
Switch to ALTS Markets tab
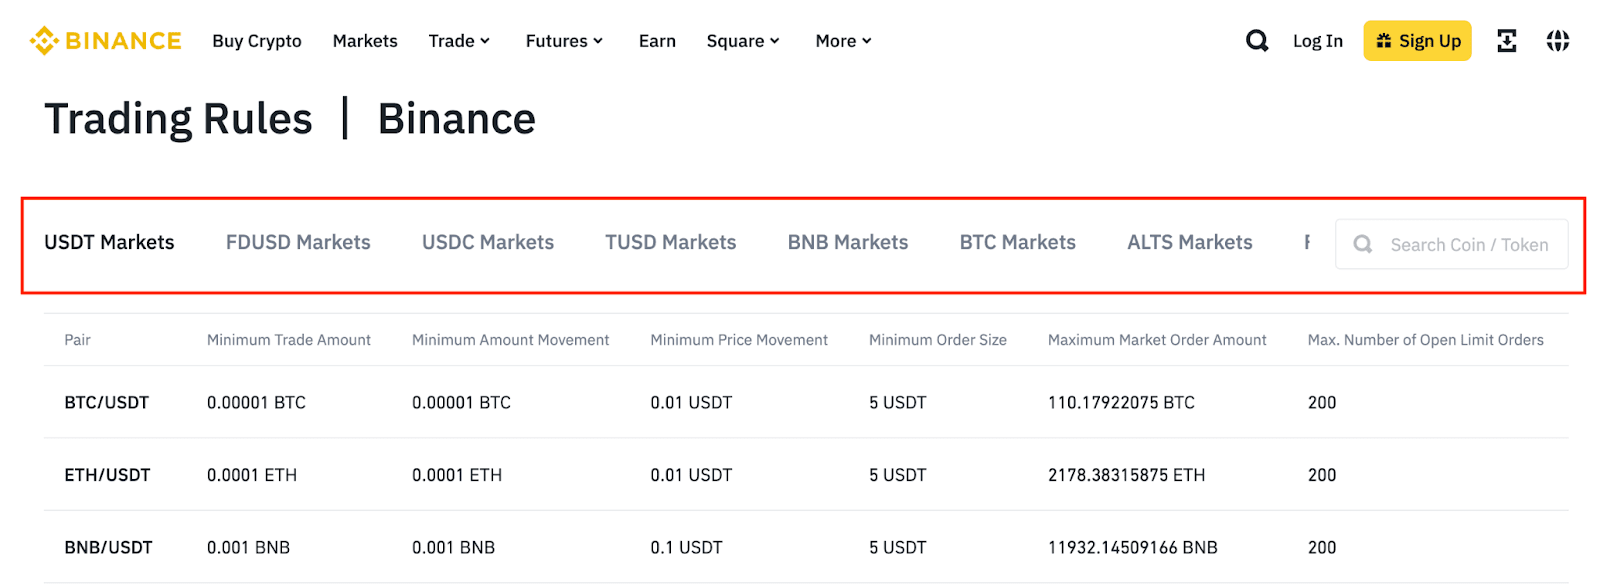[1189, 242]
